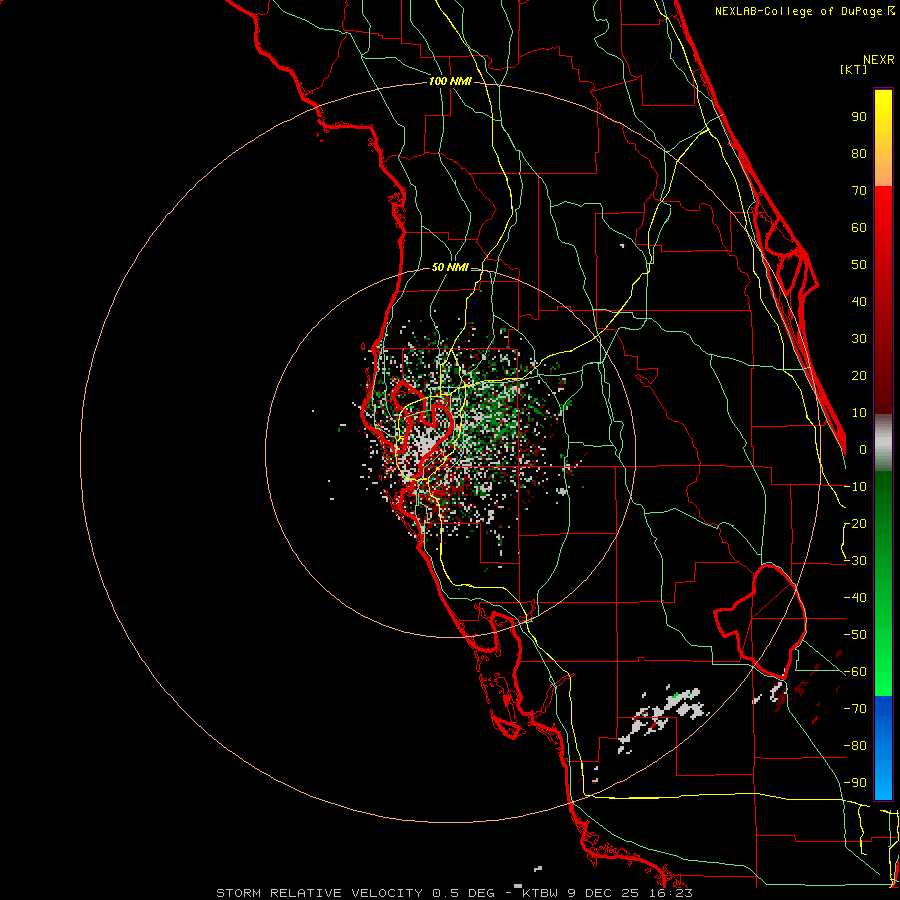The image size is (900, 900).
Task: Click the -90 knot scale label
Action: (855, 783)
